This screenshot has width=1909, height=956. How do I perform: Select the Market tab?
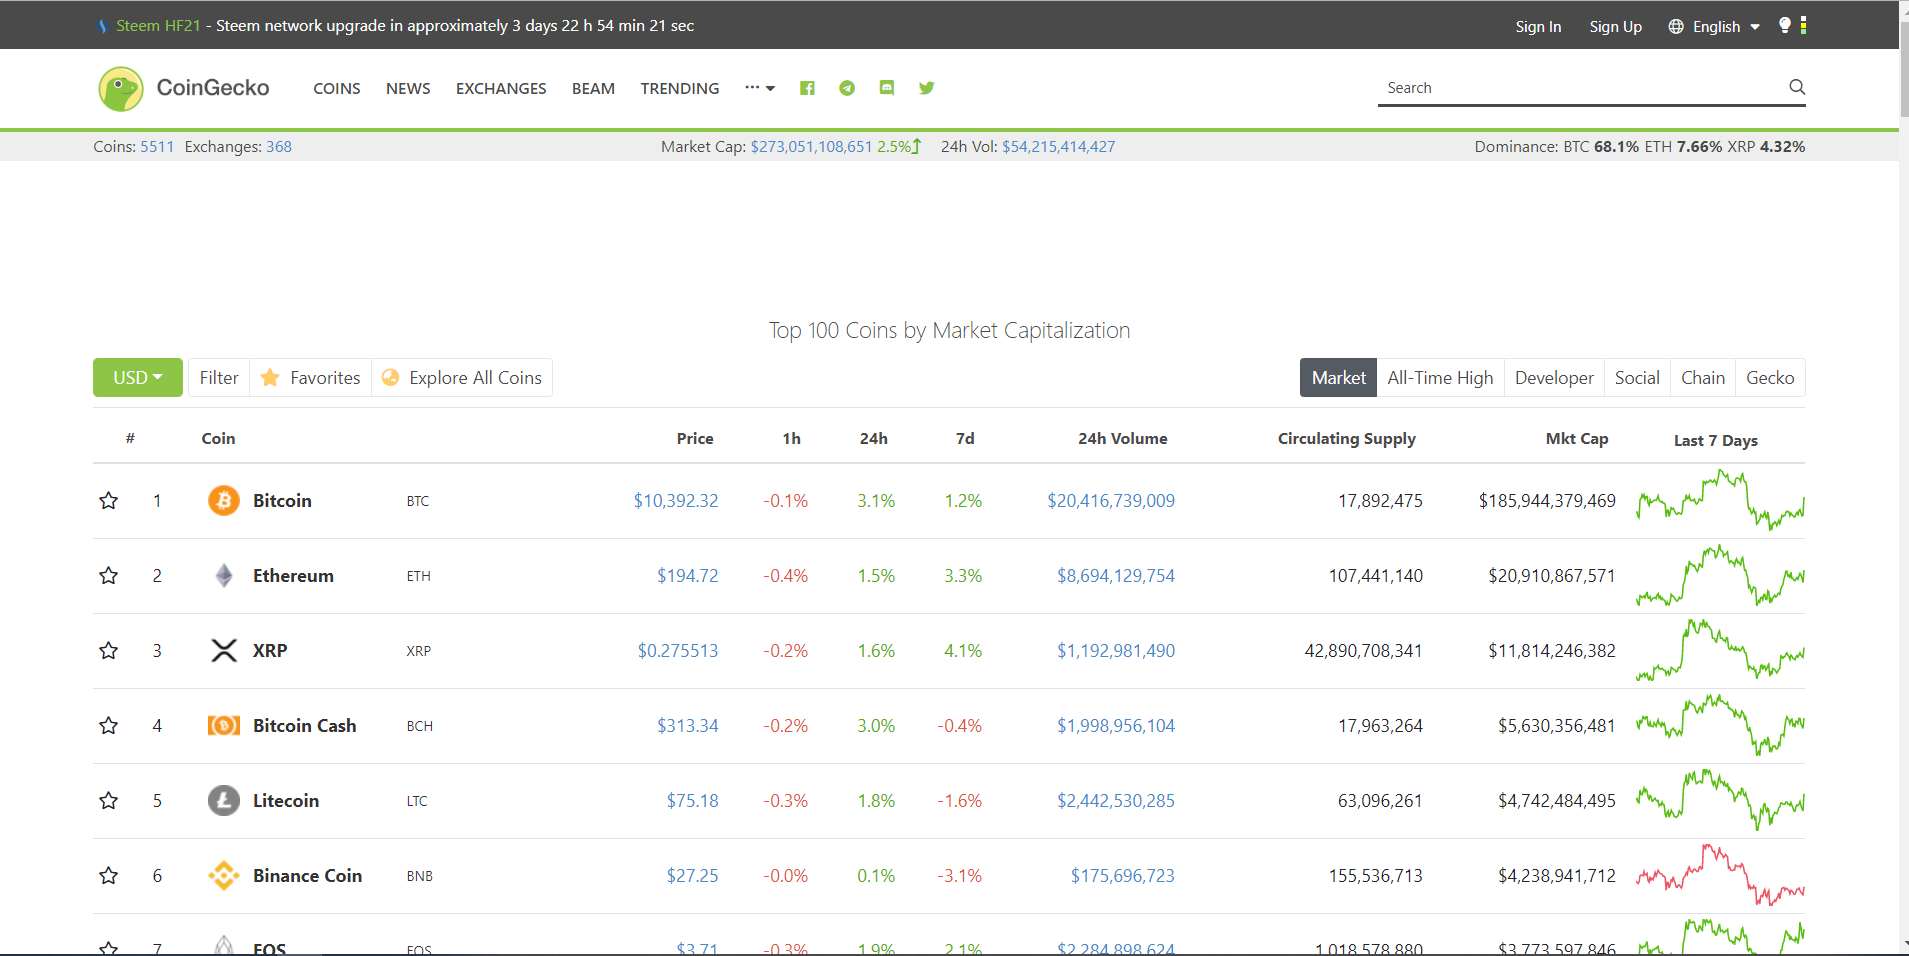point(1338,378)
